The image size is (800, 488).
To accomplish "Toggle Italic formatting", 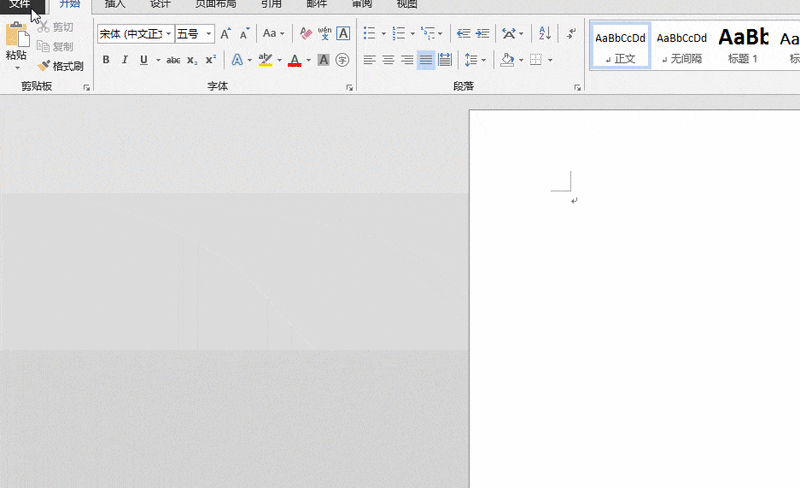I will click(125, 60).
